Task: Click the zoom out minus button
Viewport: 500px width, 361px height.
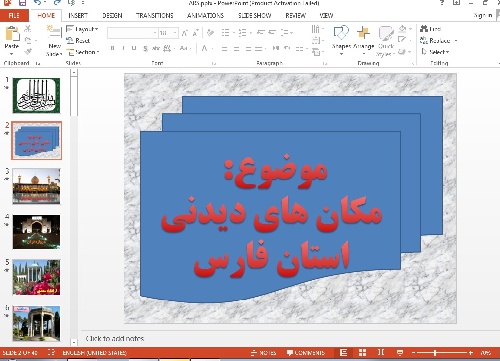Action: (x=413, y=352)
